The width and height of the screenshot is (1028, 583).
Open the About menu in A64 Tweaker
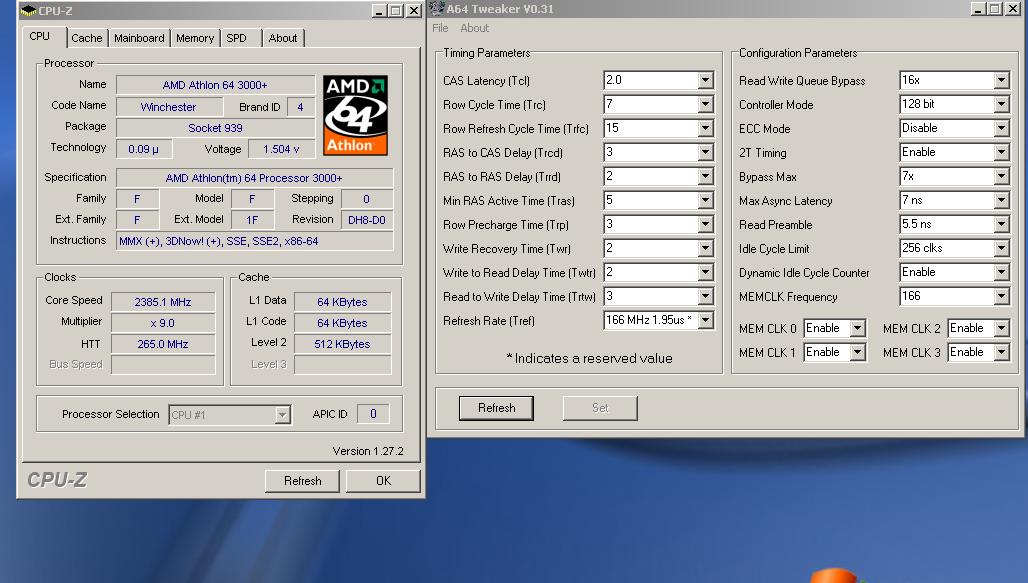[475, 28]
